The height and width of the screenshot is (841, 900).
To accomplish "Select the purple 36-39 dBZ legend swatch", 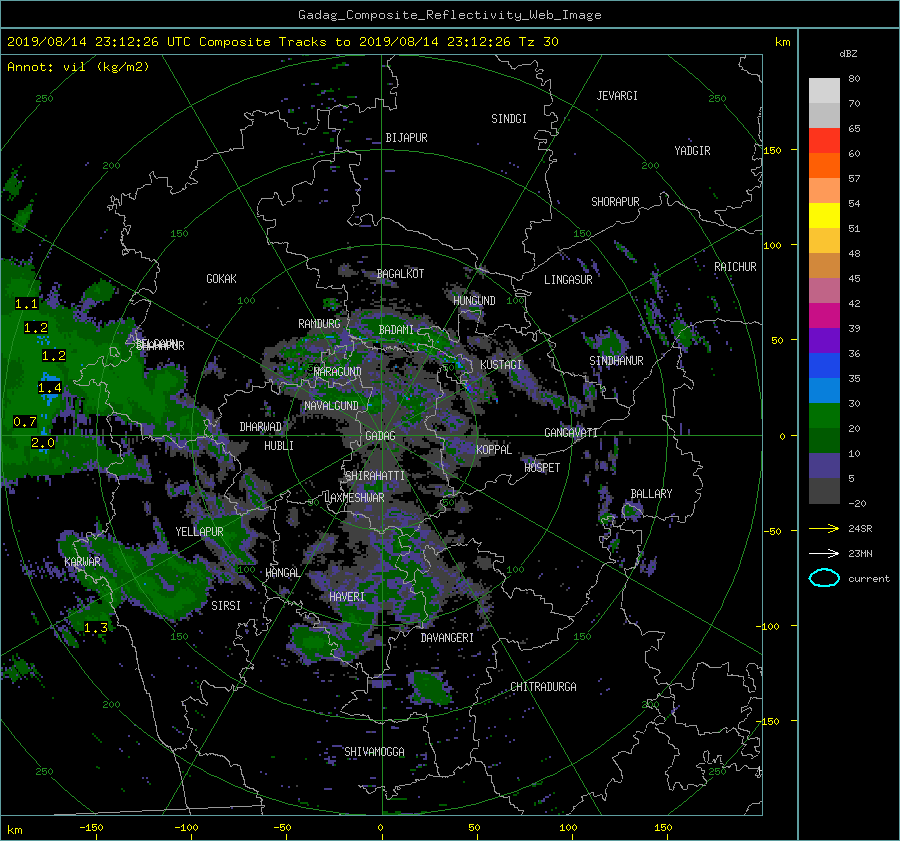I will coord(824,341).
